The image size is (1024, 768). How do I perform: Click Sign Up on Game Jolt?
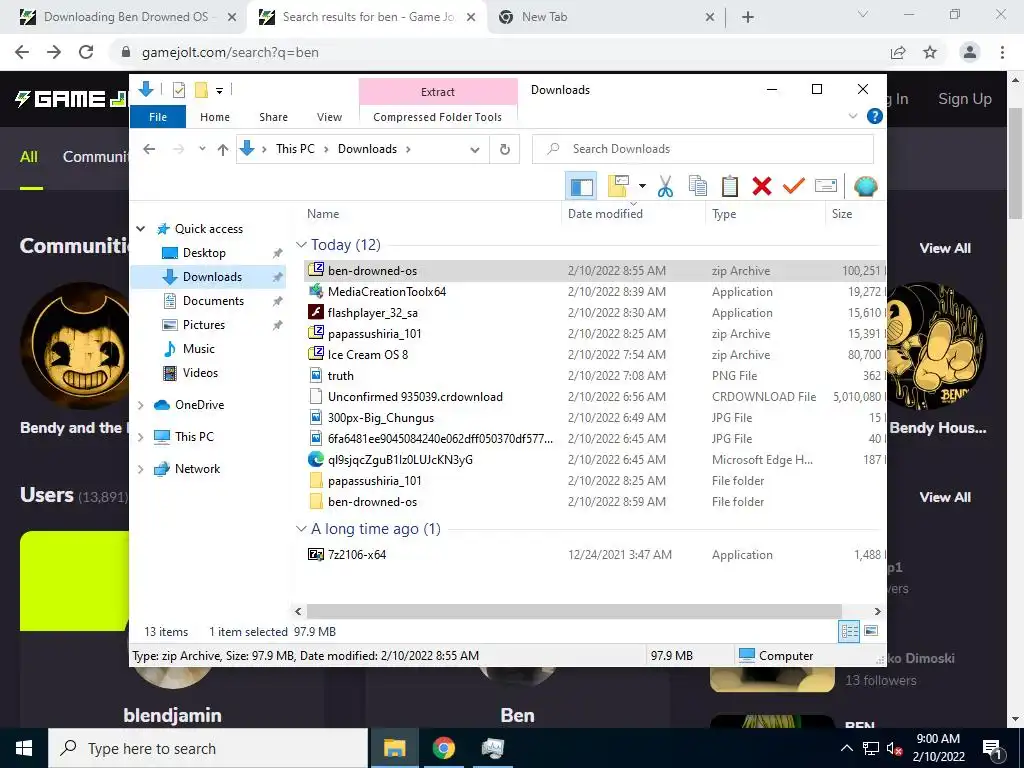tap(965, 99)
